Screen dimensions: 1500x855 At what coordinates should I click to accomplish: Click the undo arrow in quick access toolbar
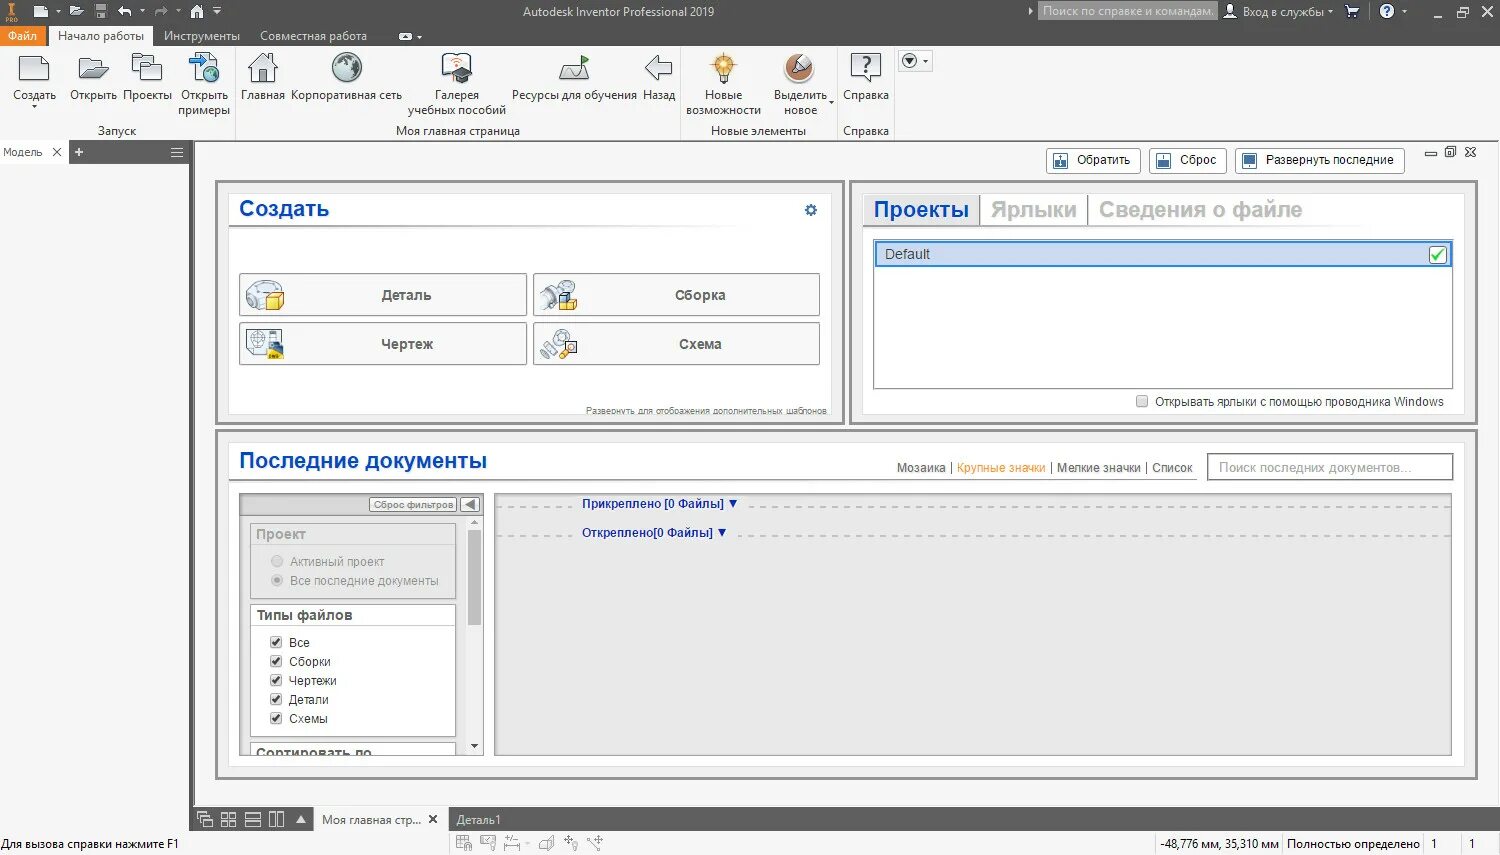[125, 11]
